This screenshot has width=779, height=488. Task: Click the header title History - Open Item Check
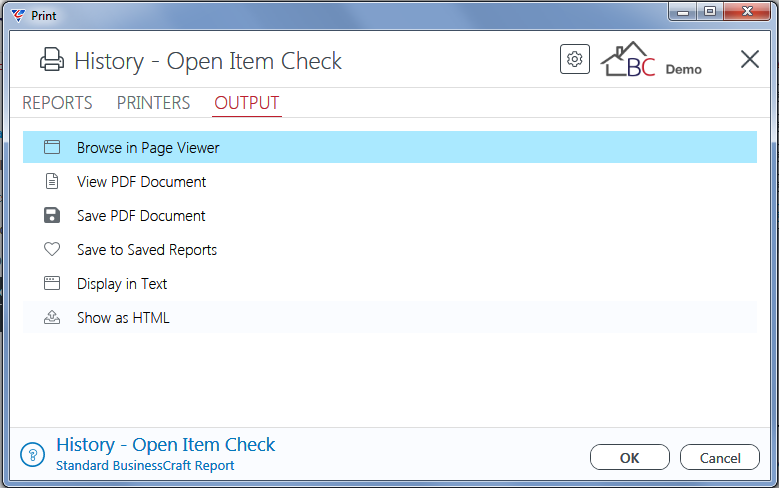tap(208, 61)
